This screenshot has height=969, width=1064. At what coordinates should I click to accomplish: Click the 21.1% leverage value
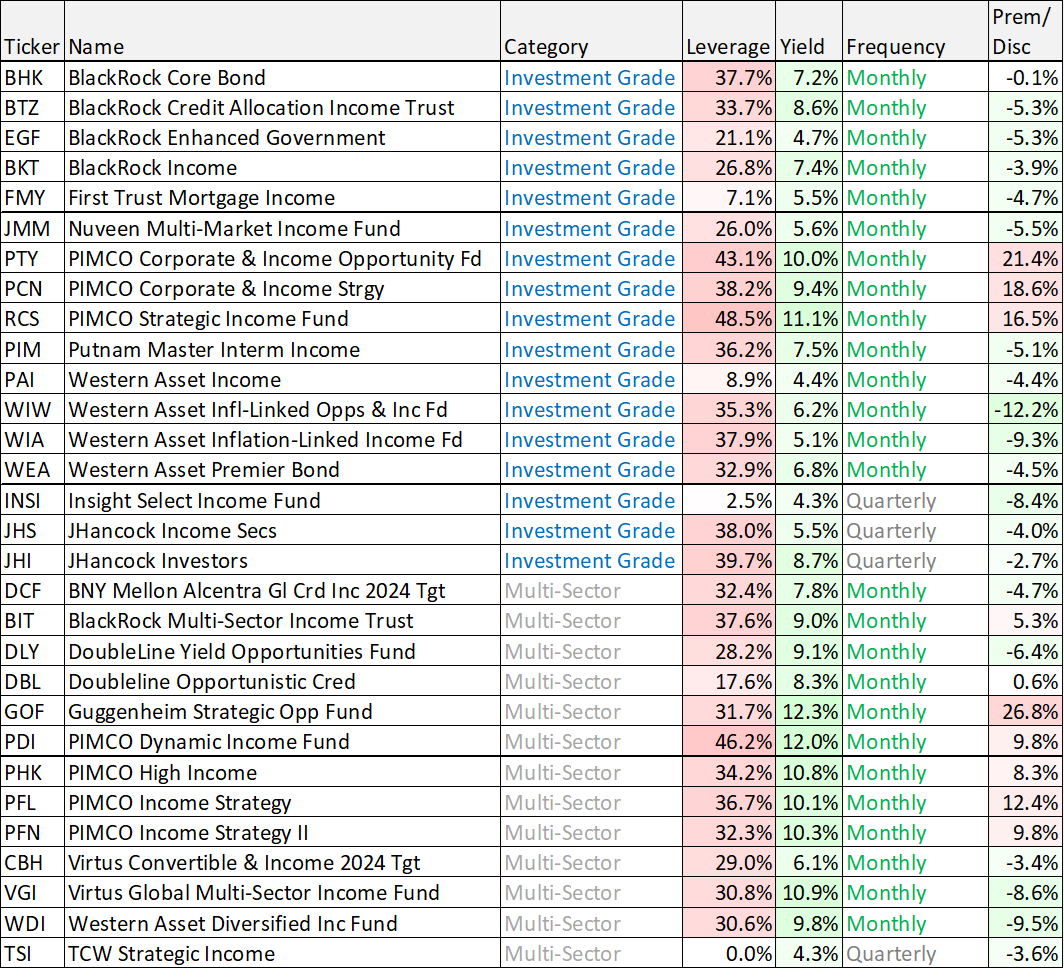pos(729,138)
